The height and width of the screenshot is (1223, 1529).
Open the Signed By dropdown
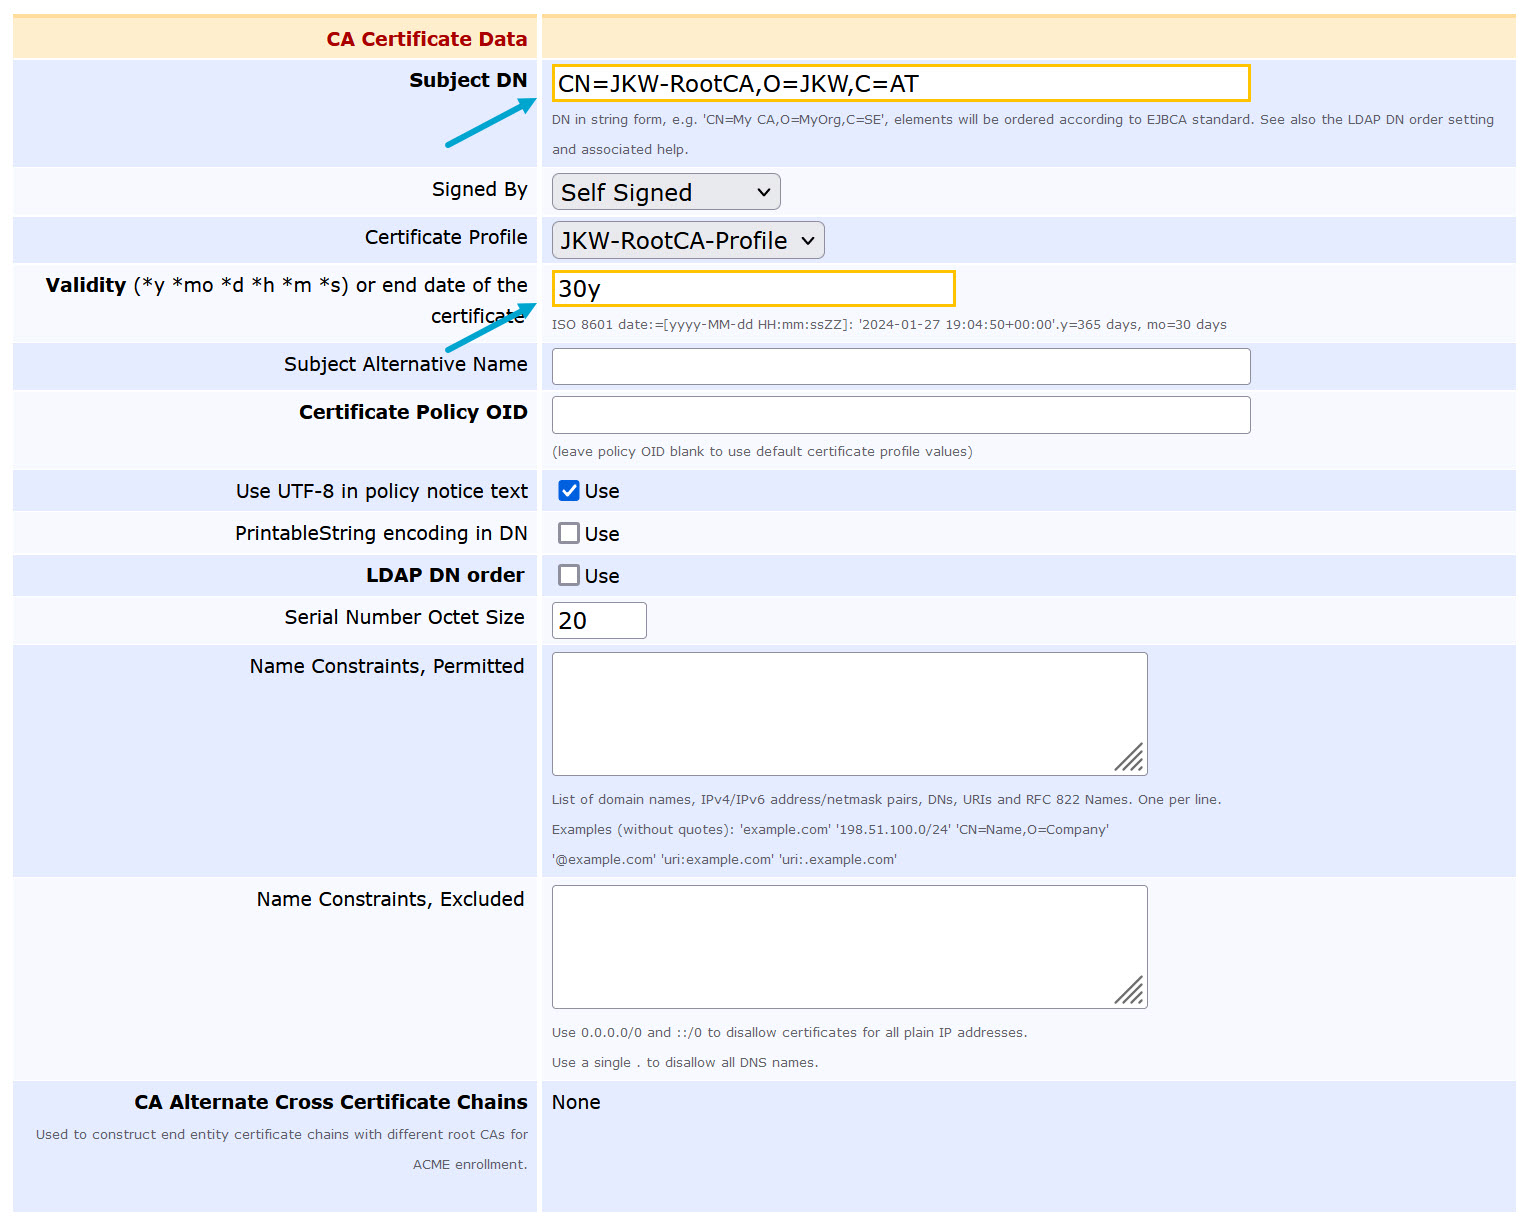[665, 192]
